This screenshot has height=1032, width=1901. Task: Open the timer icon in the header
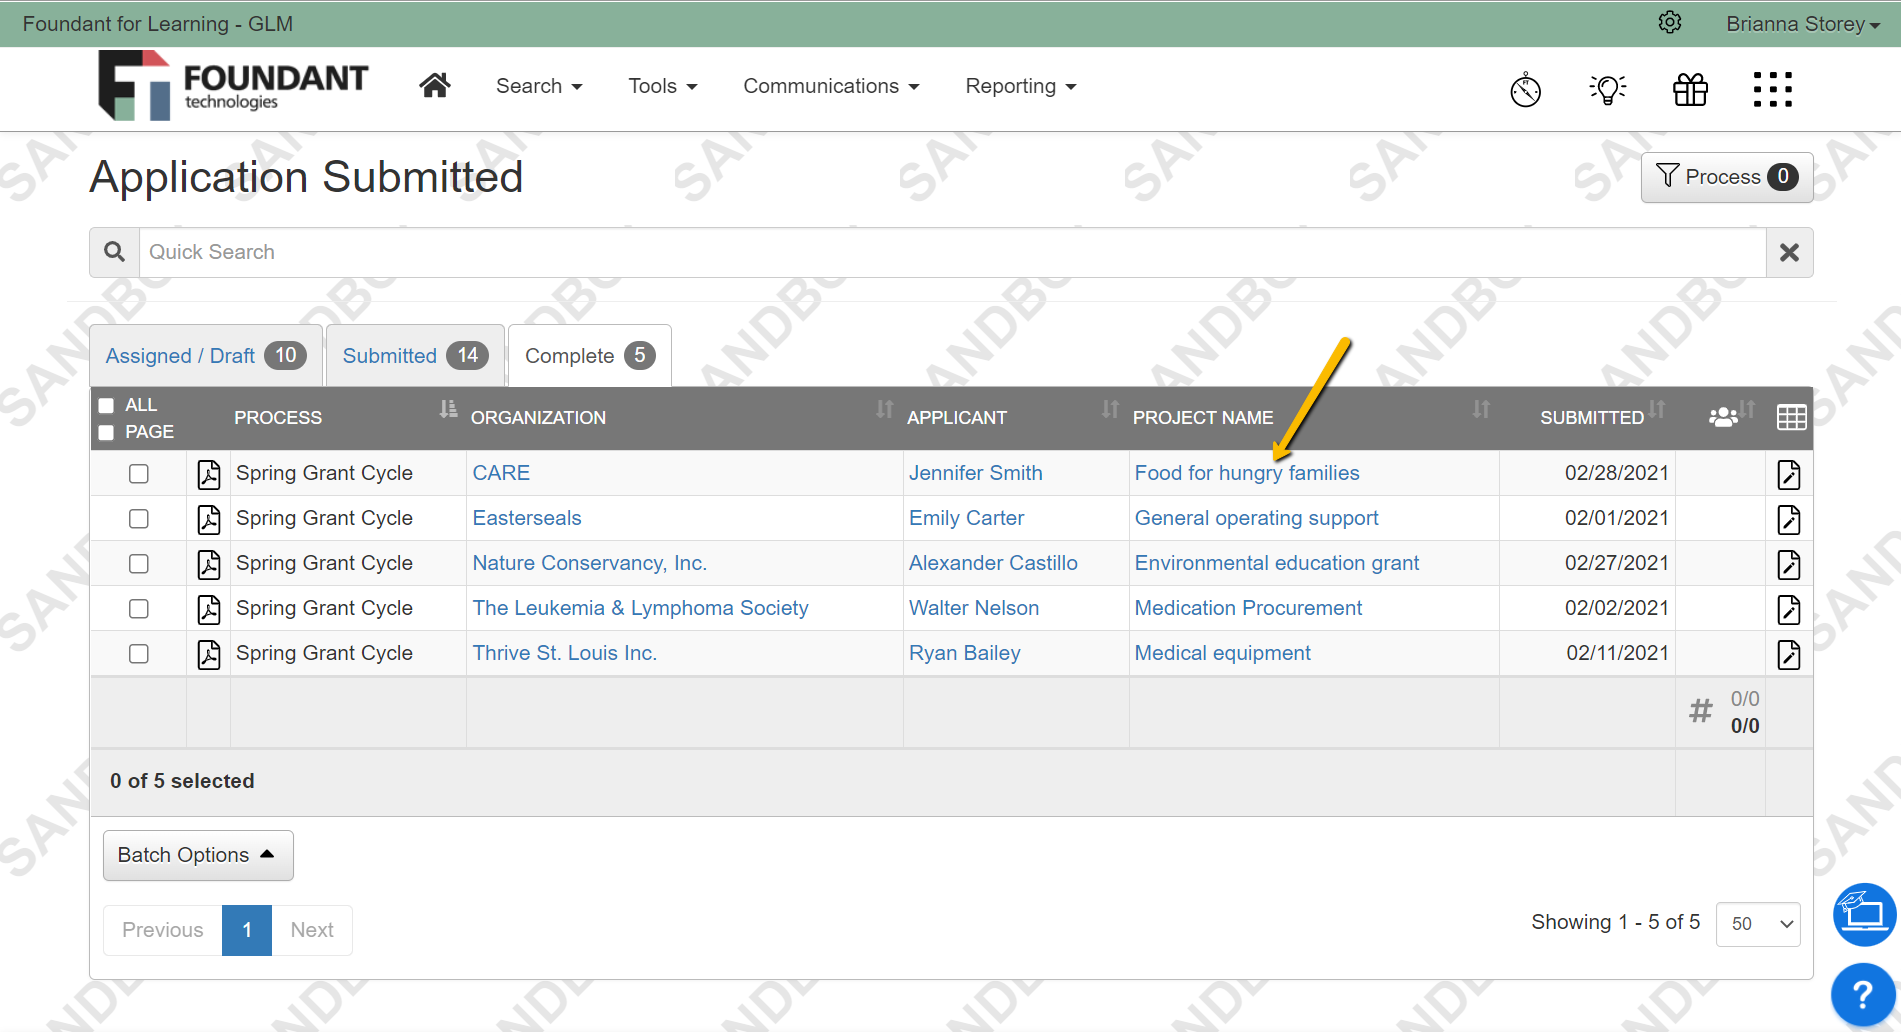click(1524, 89)
